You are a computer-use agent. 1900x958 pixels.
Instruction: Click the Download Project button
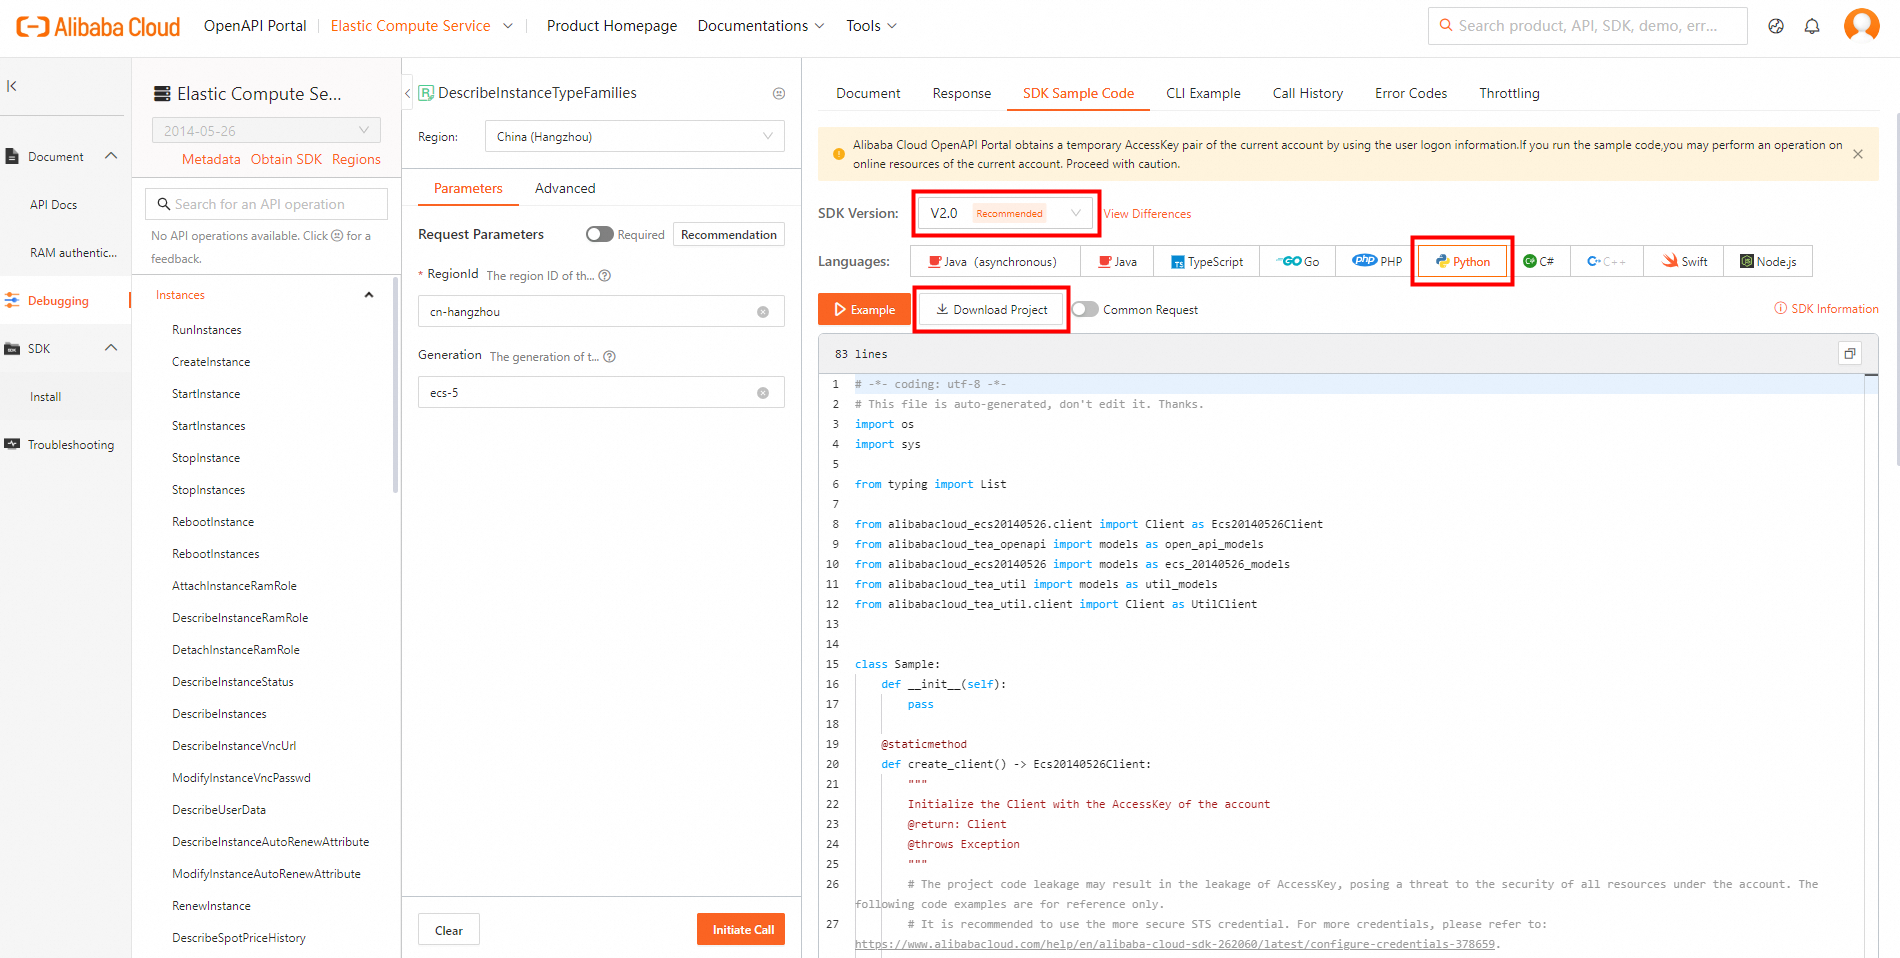point(992,309)
